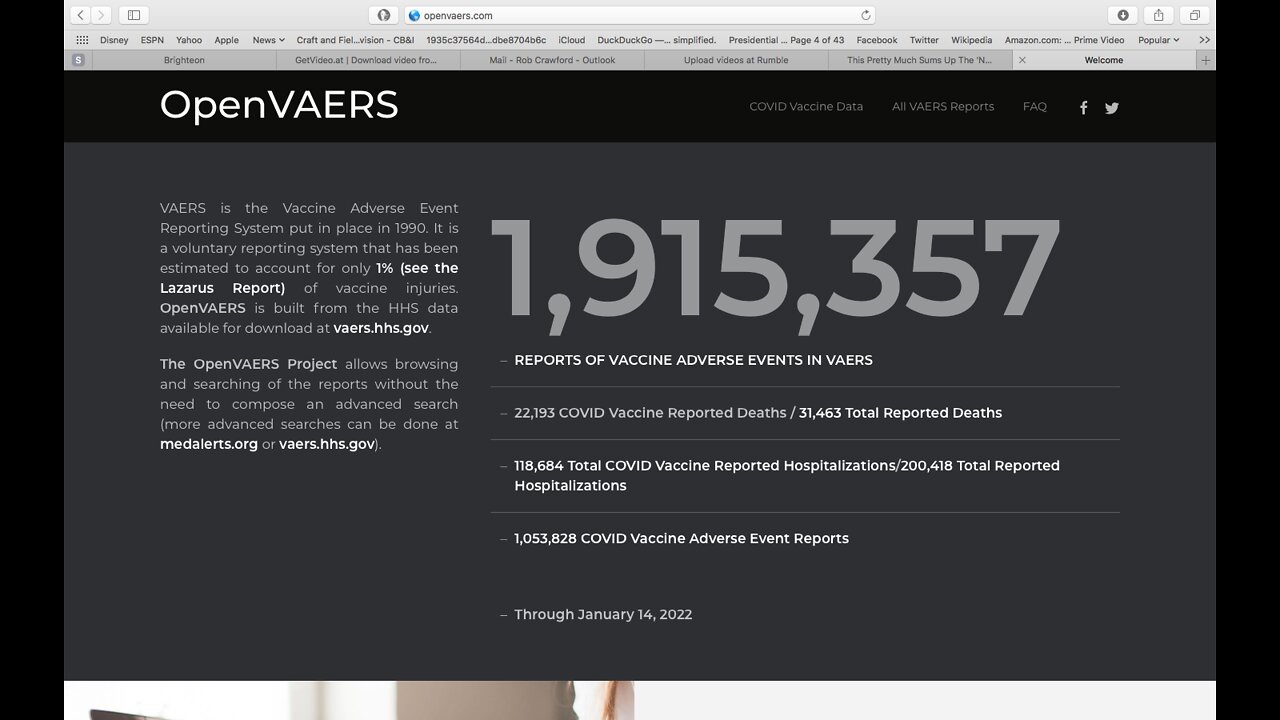This screenshot has height=720, width=1280.
Task: Switch to This Pretty Much Sums Up tab
Action: pyautogui.click(x=920, y=60)
